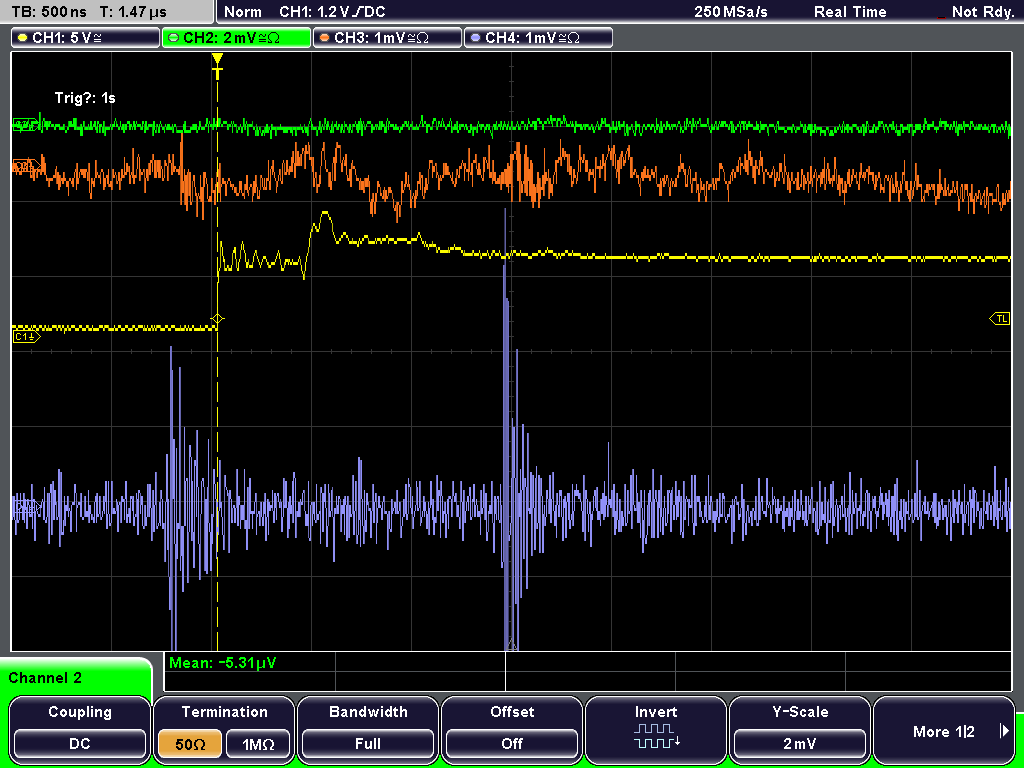Image resolution: width=1024 pixels, height=768 pixels.
Task: Open the Bandwidth Full setting
Action: 368,729
